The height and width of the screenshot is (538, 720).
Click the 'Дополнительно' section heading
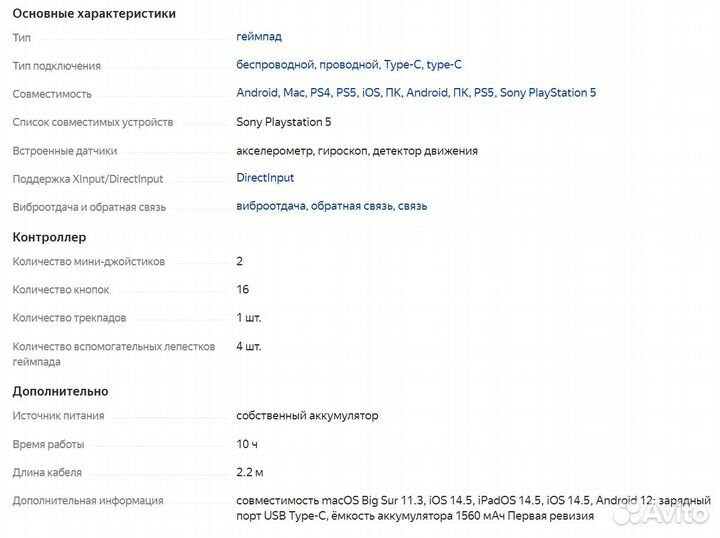[60, 391]
